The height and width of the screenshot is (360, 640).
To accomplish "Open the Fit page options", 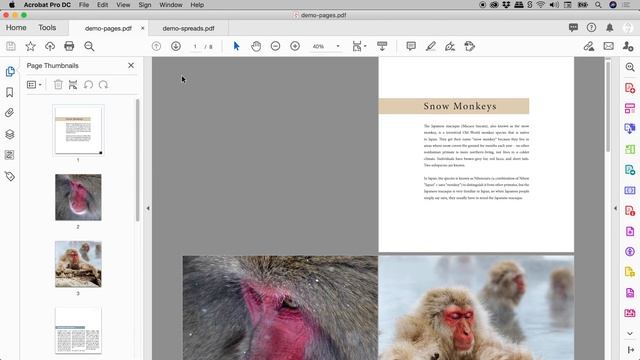I will pos(359,46).
